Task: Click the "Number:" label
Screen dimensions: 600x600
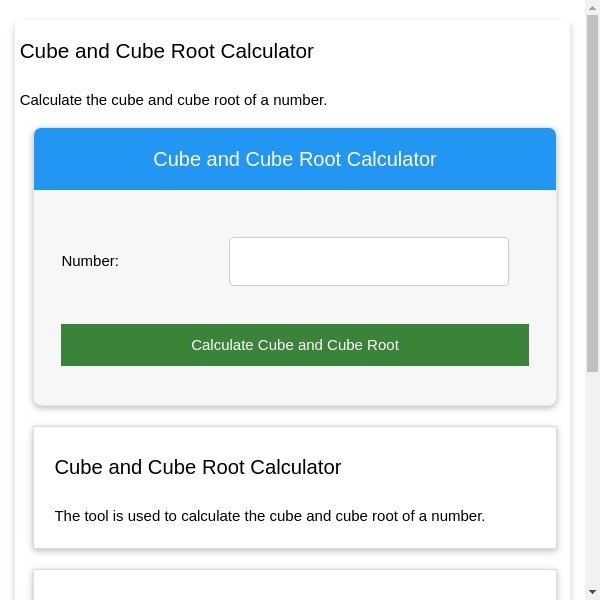Action: pos(90,261)
